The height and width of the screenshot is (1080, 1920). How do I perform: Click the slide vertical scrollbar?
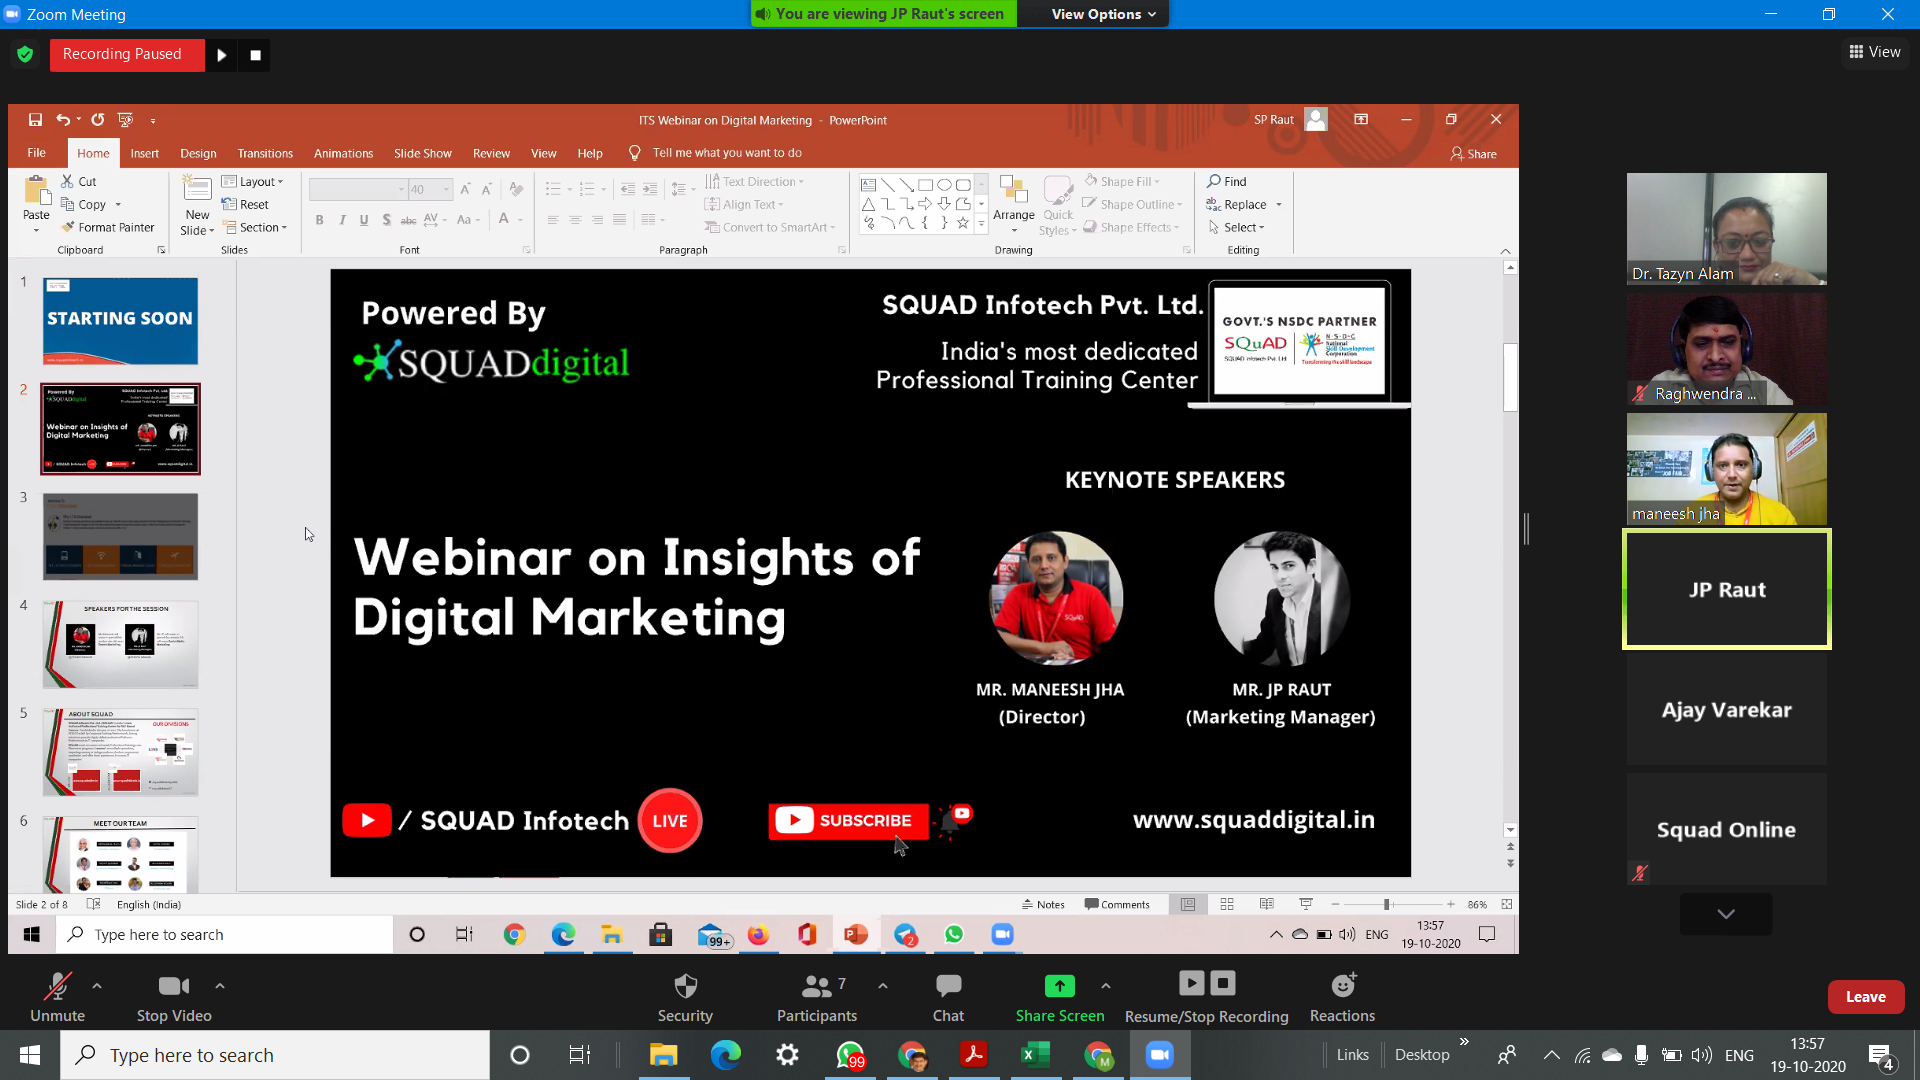[1510, 378]
